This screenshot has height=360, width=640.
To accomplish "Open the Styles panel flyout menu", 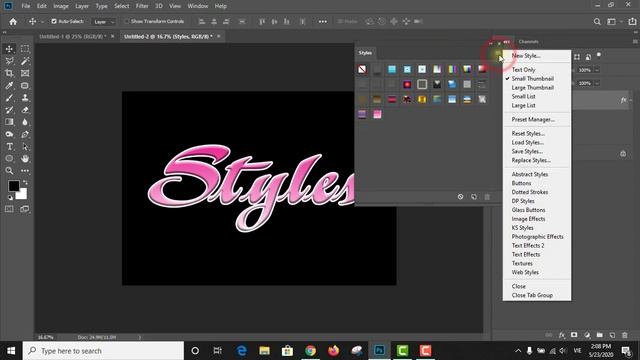I will click(498, 54).
